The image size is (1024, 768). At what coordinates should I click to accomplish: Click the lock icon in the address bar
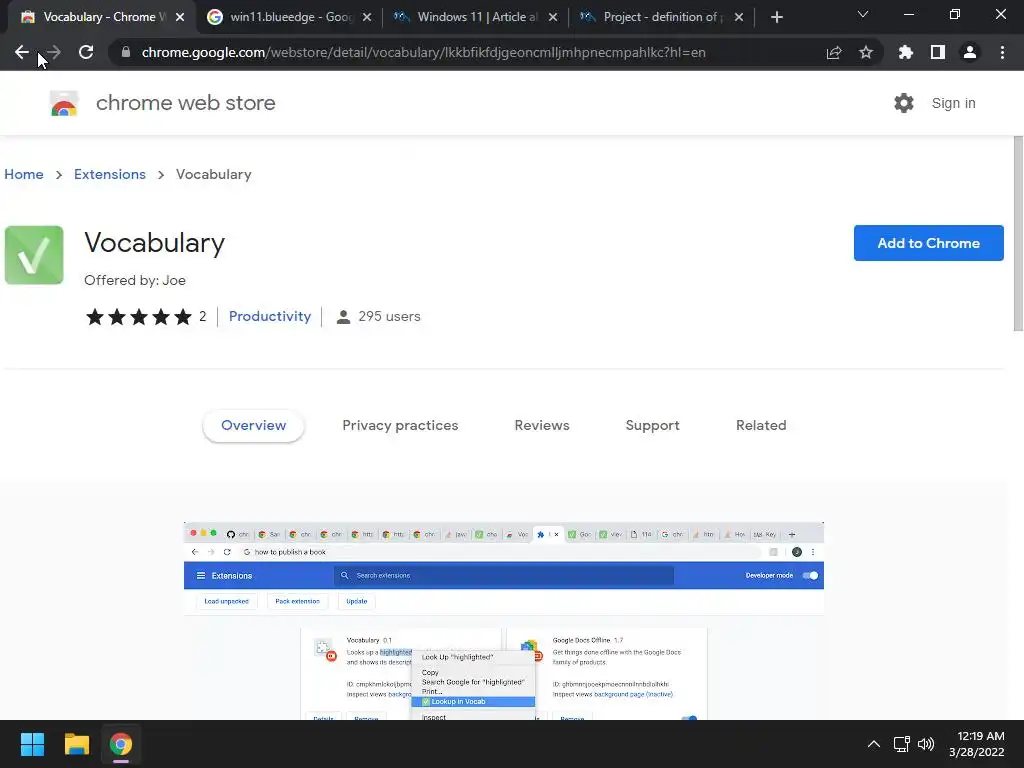tap(126, 52)
